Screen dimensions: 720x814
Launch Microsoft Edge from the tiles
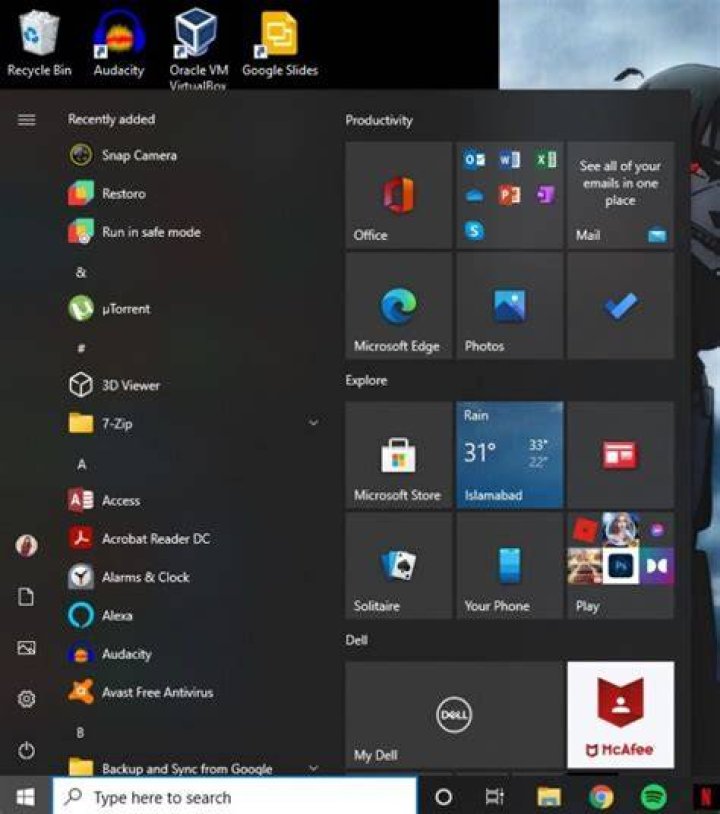click(399, 306)
